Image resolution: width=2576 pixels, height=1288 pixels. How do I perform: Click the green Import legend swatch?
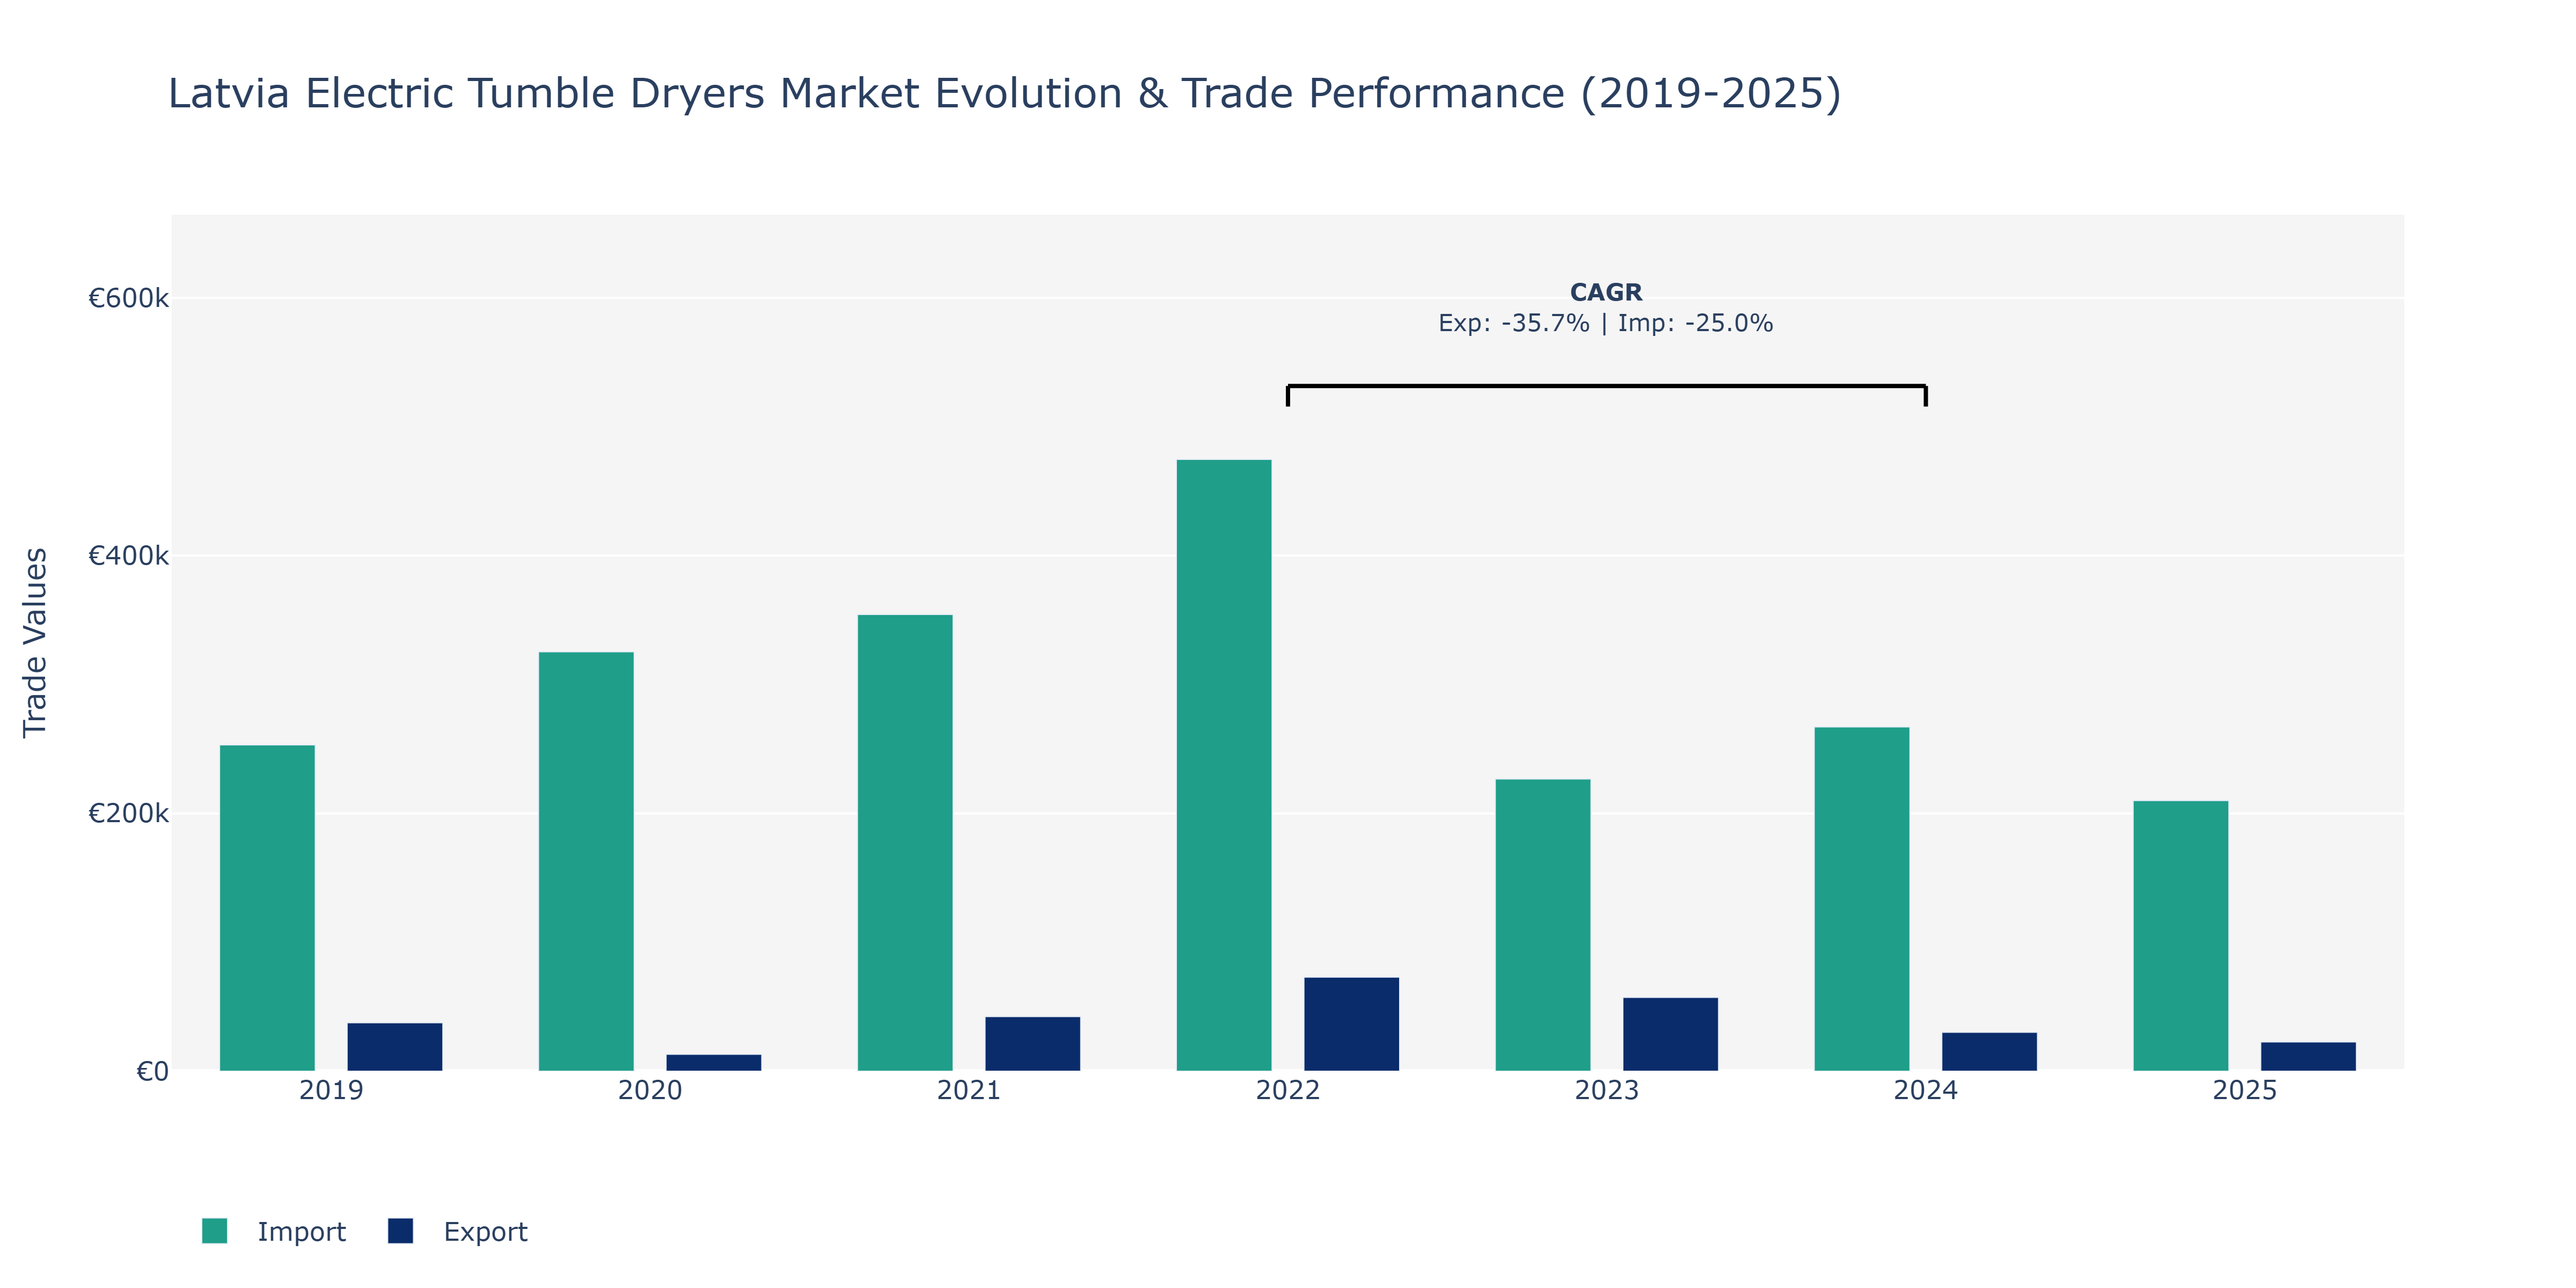[214, 1231]
